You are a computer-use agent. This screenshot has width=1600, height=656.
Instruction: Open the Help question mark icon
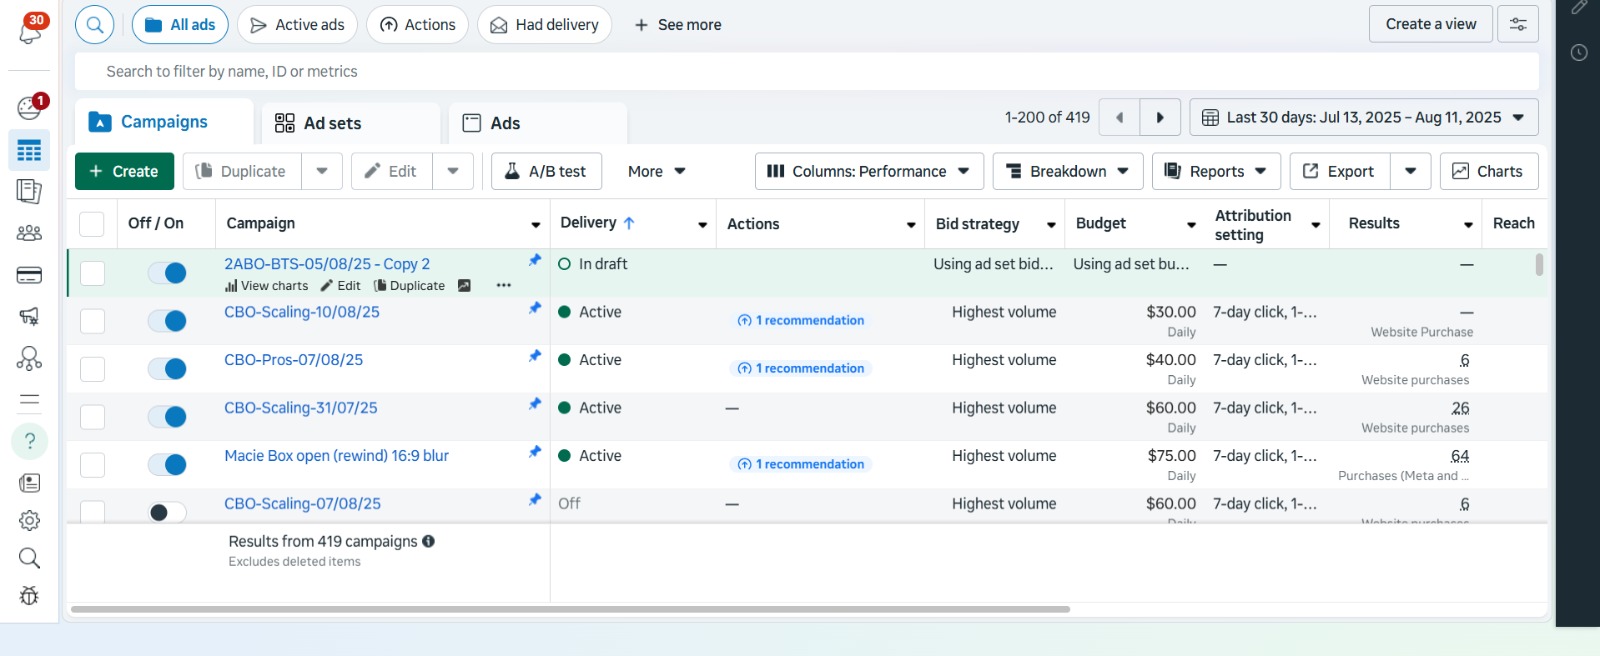point(30,441)
